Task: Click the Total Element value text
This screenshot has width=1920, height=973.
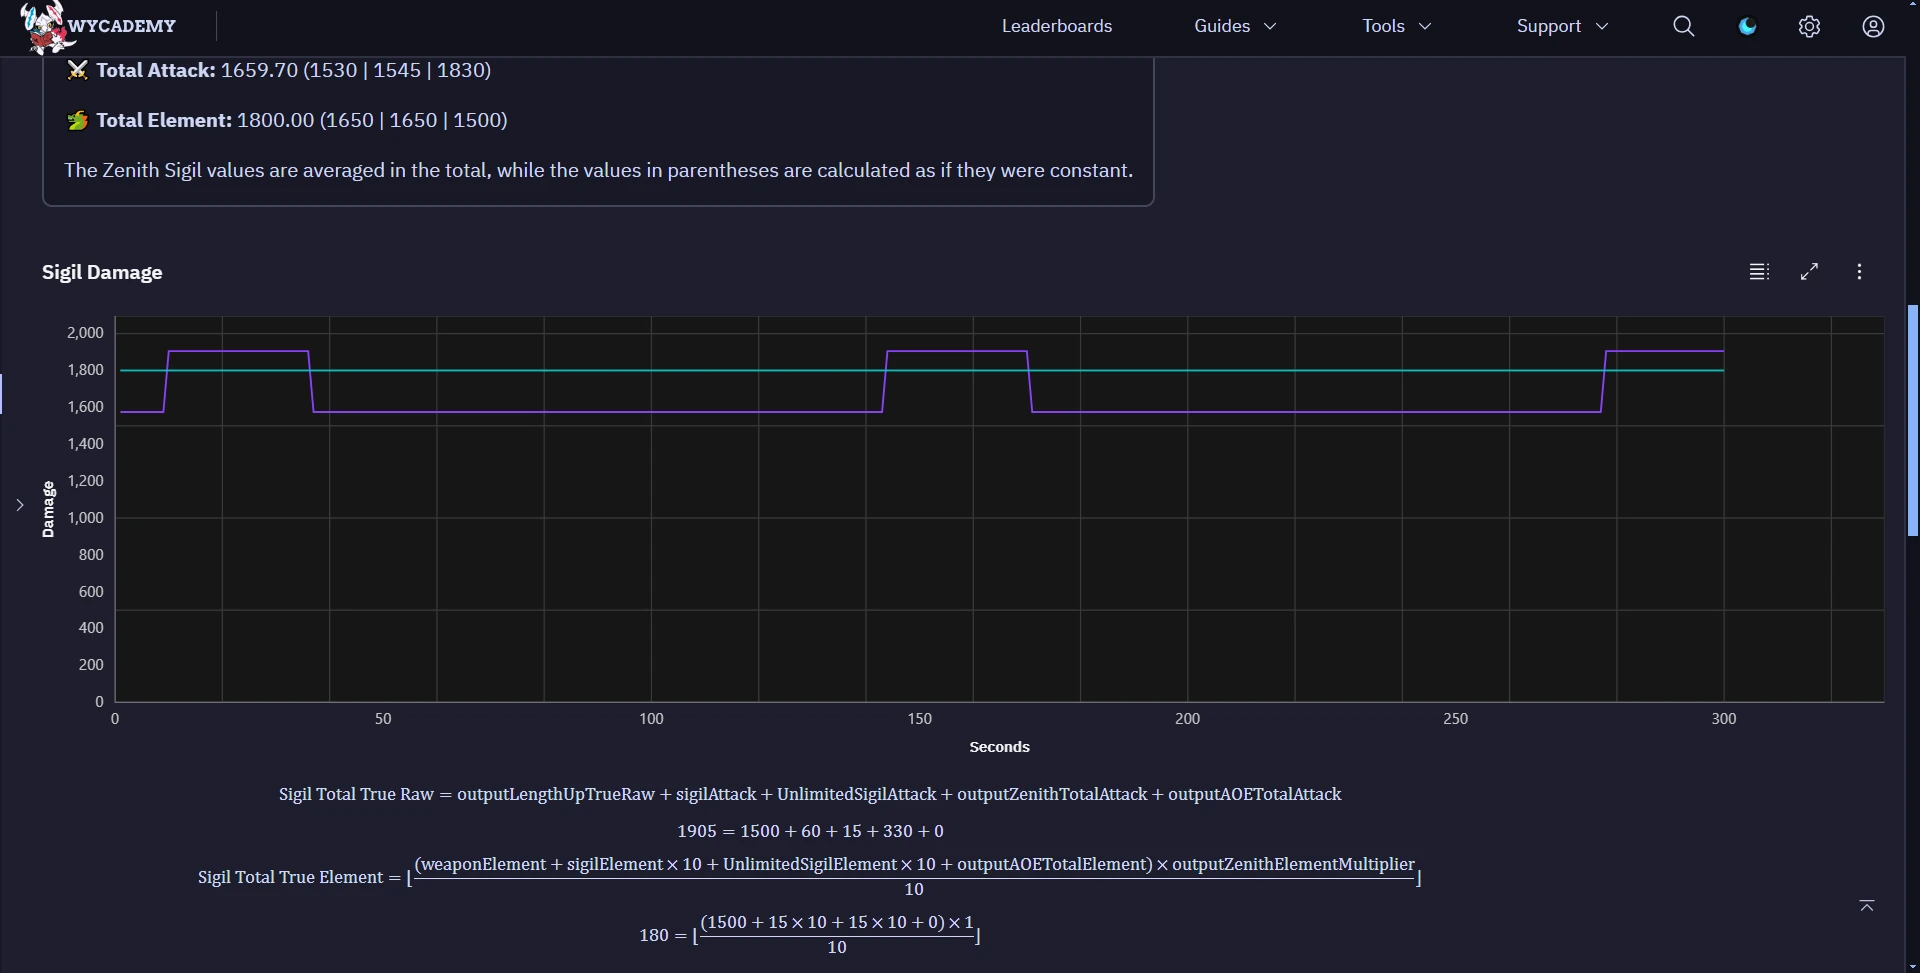Action: coord(372,120)
